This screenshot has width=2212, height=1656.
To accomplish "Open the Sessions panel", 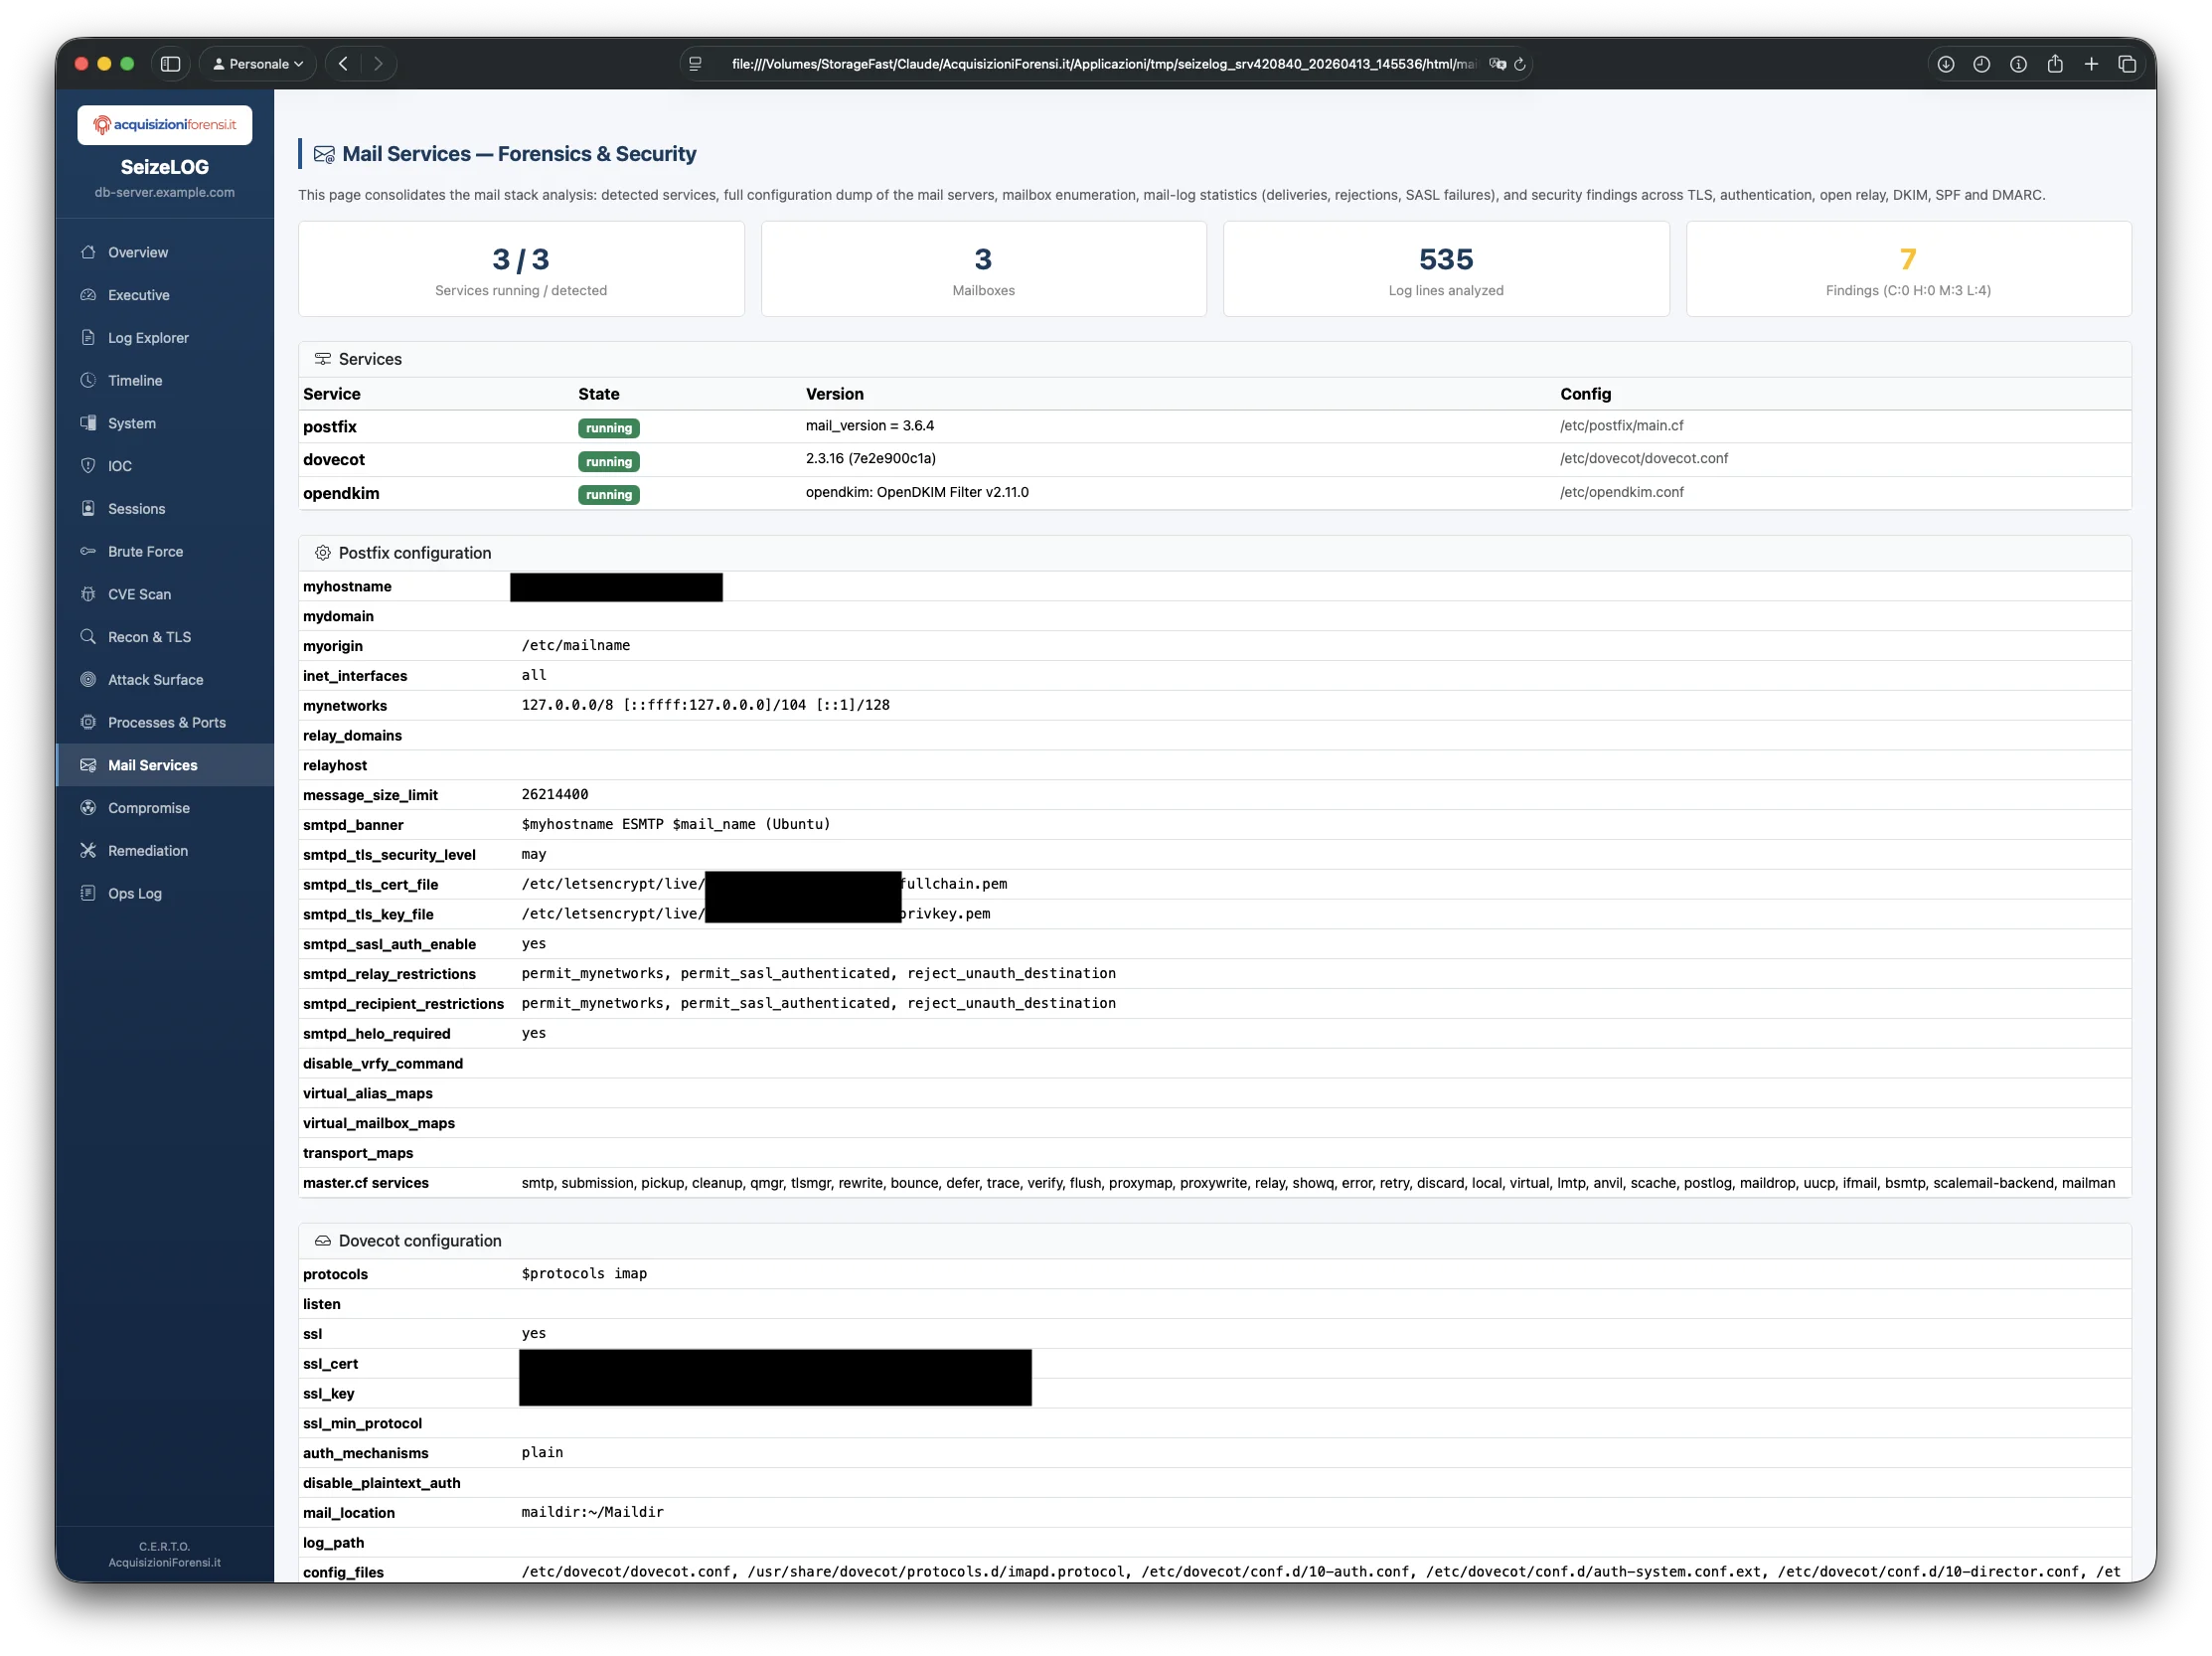I will tap(137, 508).
